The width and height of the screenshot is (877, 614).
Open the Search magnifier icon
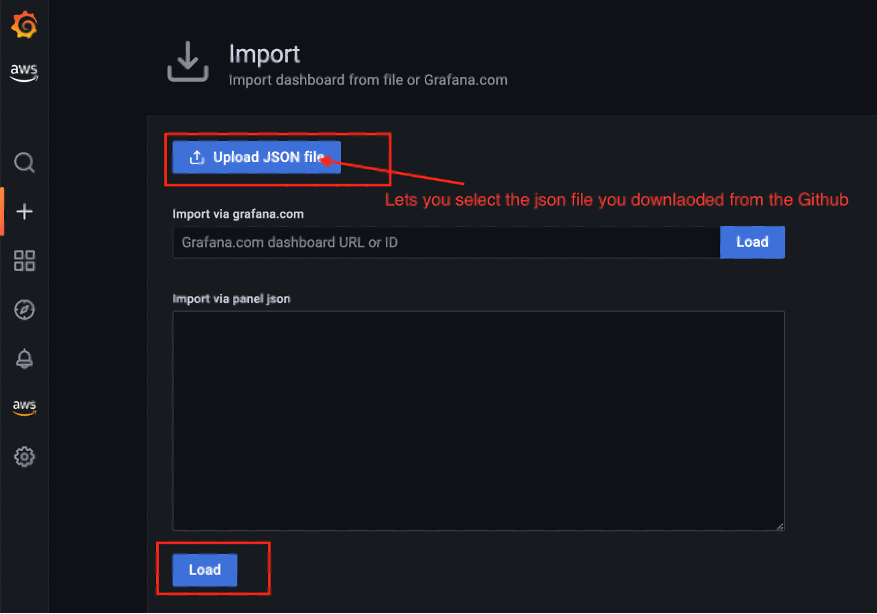(x=23, y=162)
